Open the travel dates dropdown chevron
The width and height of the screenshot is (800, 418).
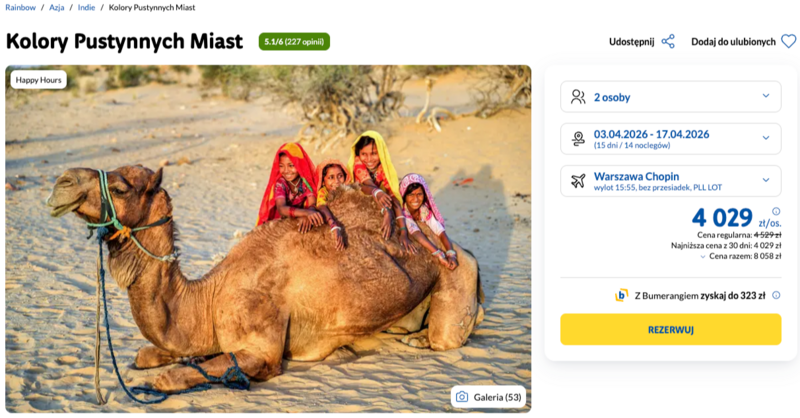[x=766, y=139]
